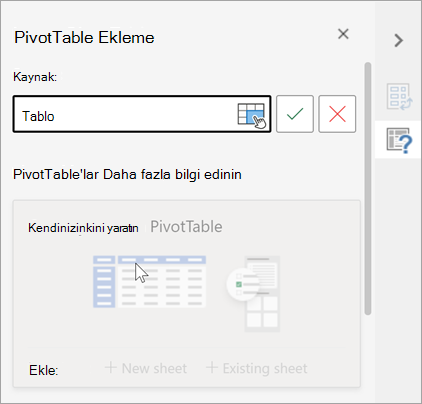Insert PivotTable into Existing sheet
The height and width of the screenshot is (404, 422).
click(257, 368)
